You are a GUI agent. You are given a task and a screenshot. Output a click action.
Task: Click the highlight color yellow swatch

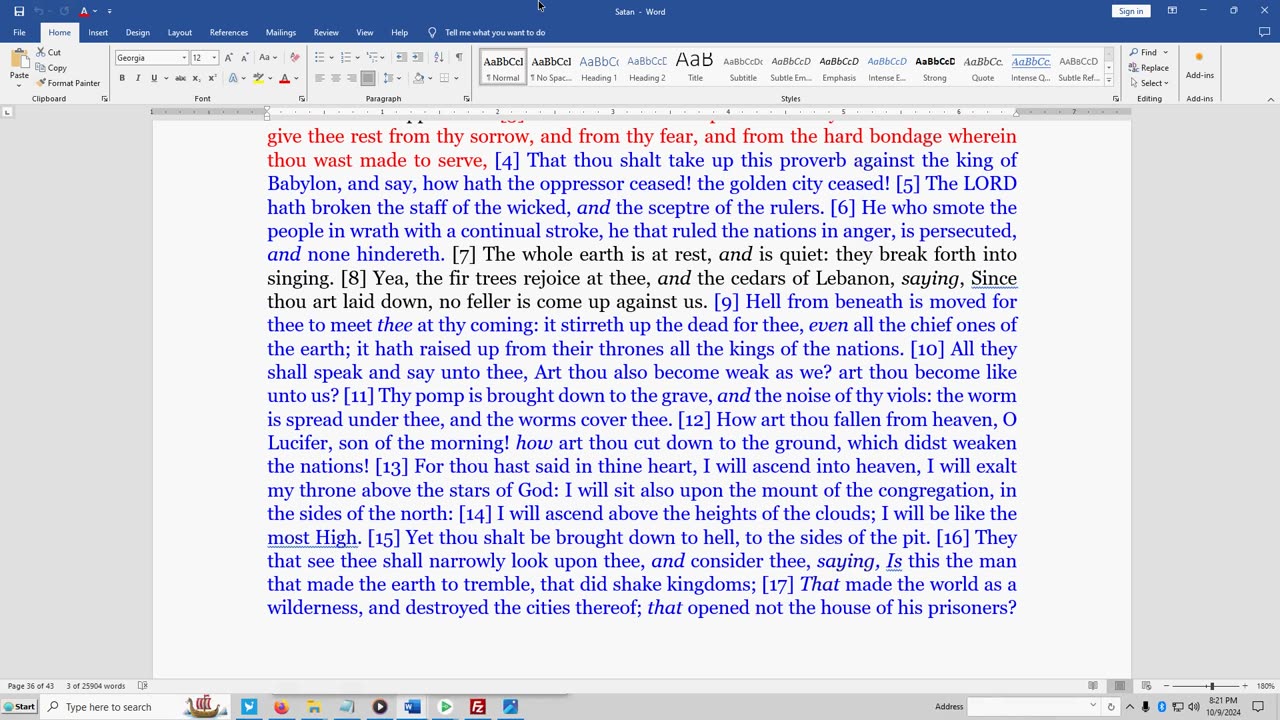pos(258,78)
